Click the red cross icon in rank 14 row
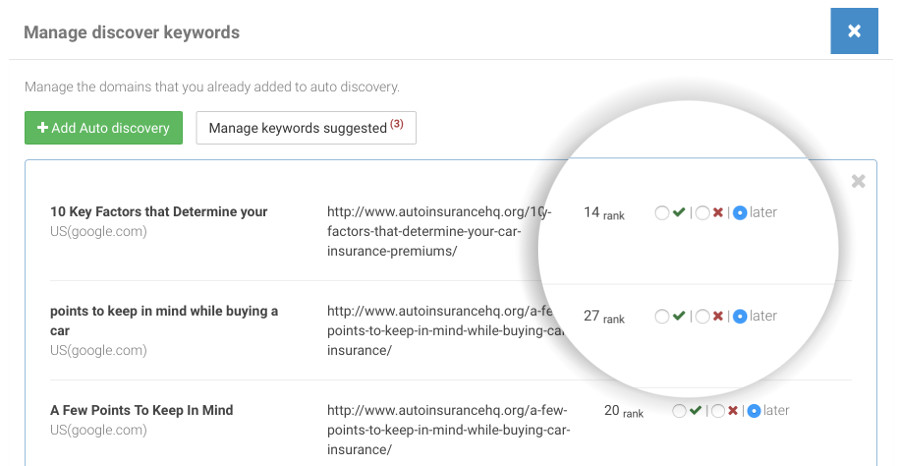 (x=718, y=213)
